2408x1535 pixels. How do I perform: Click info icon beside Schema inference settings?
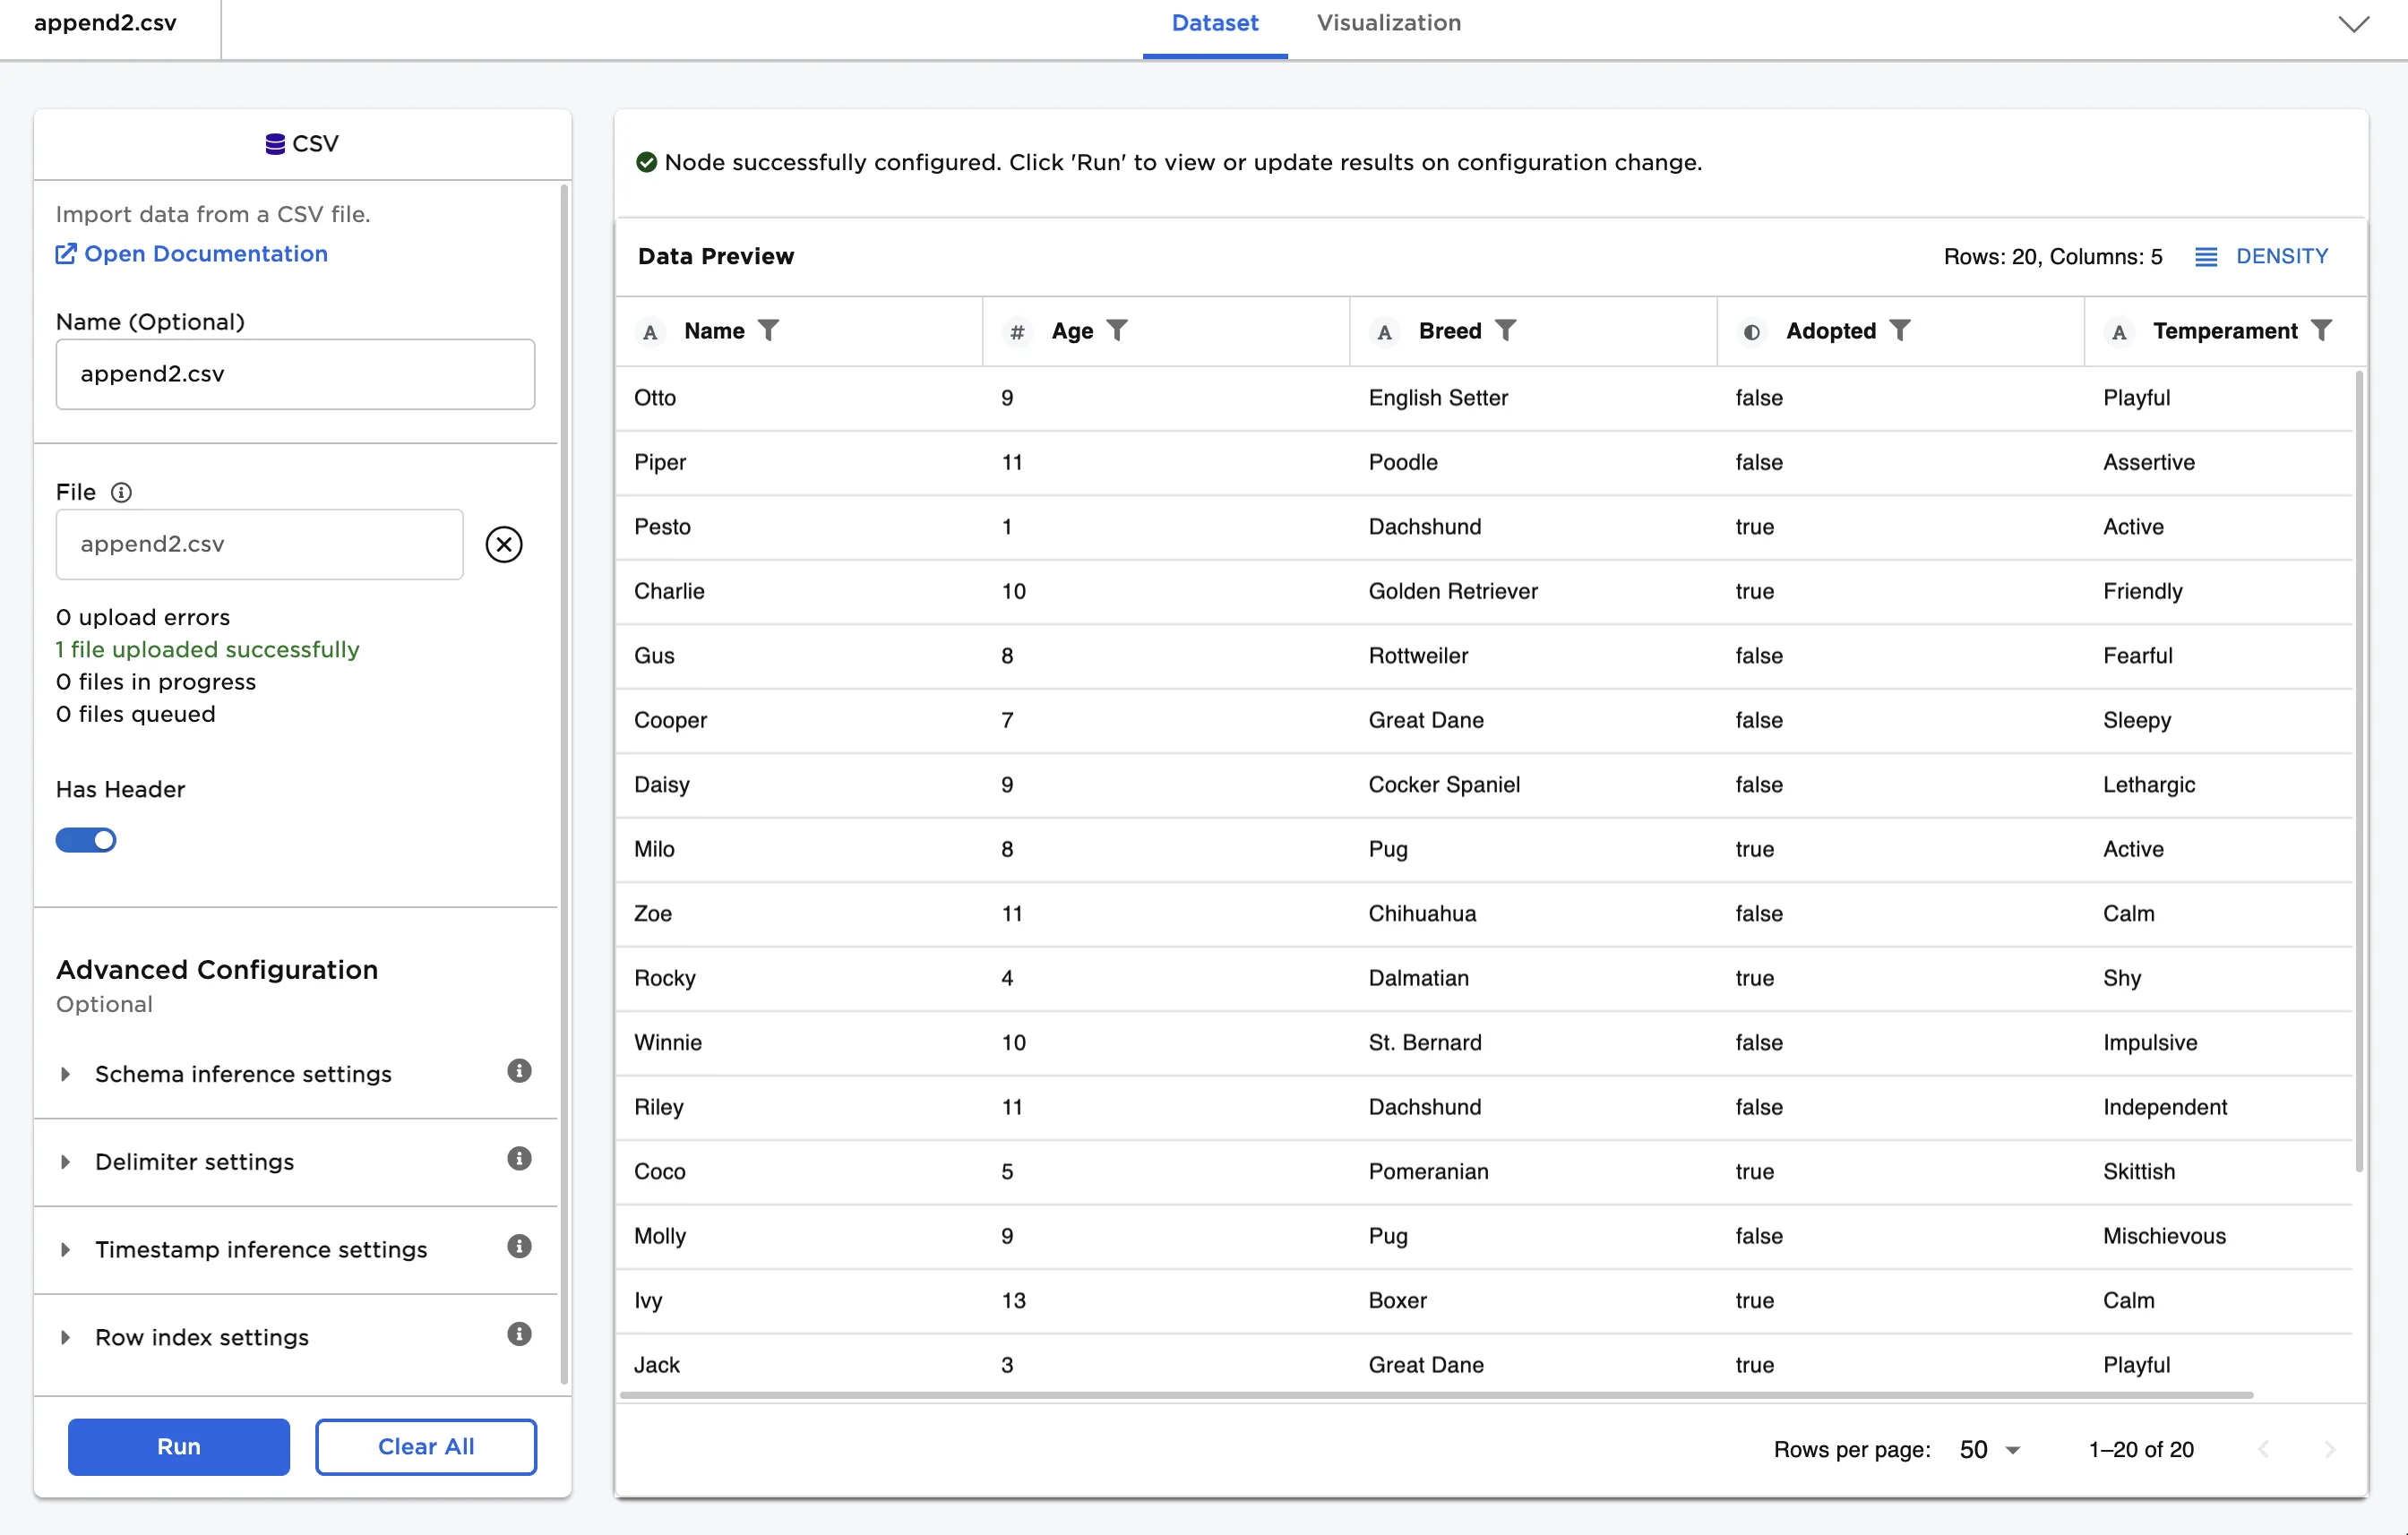click(x=519, y=1071)
